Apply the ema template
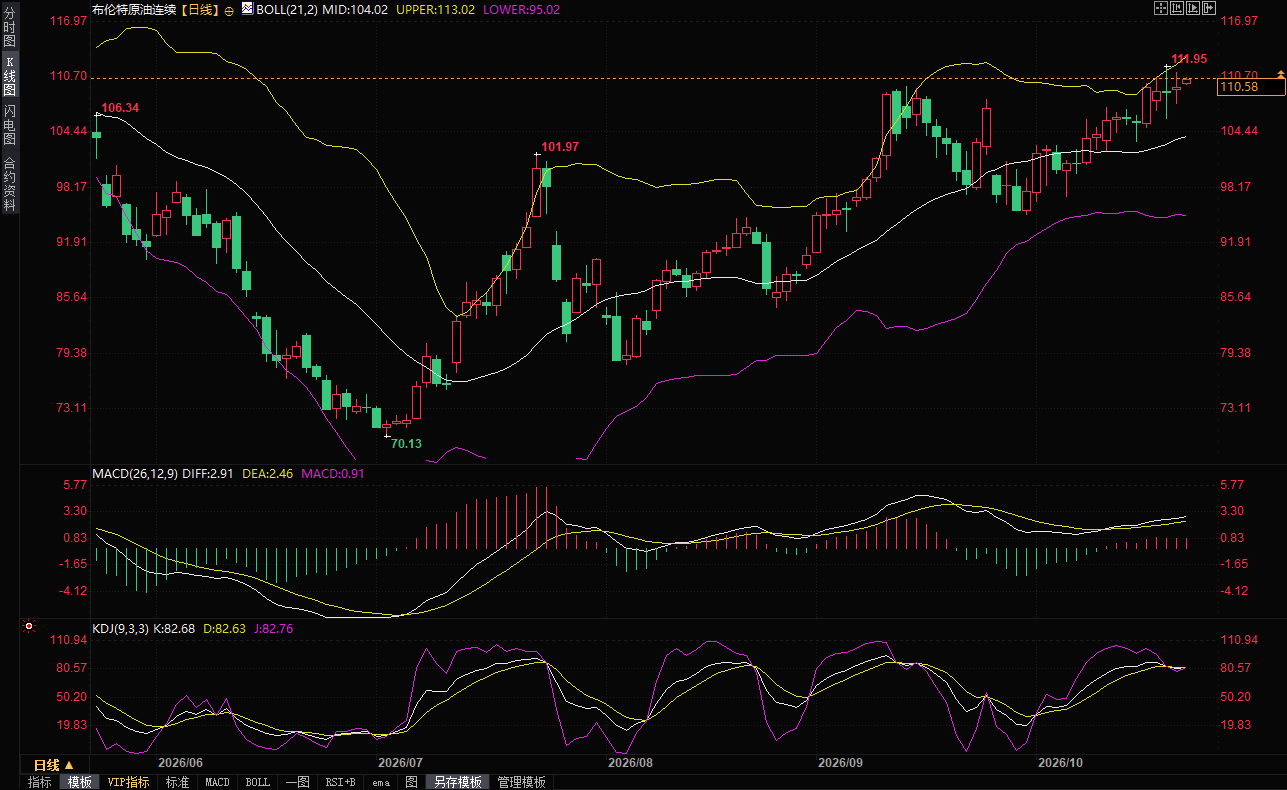The width and height of the screenshot is (1287, 790). (x=381, y=782)
